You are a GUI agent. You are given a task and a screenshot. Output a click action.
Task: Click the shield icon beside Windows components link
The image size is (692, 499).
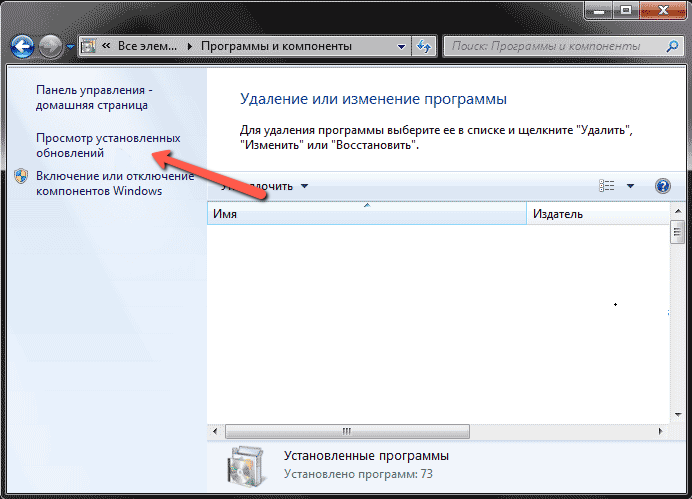pyautogui.click(x=21, y=176)
